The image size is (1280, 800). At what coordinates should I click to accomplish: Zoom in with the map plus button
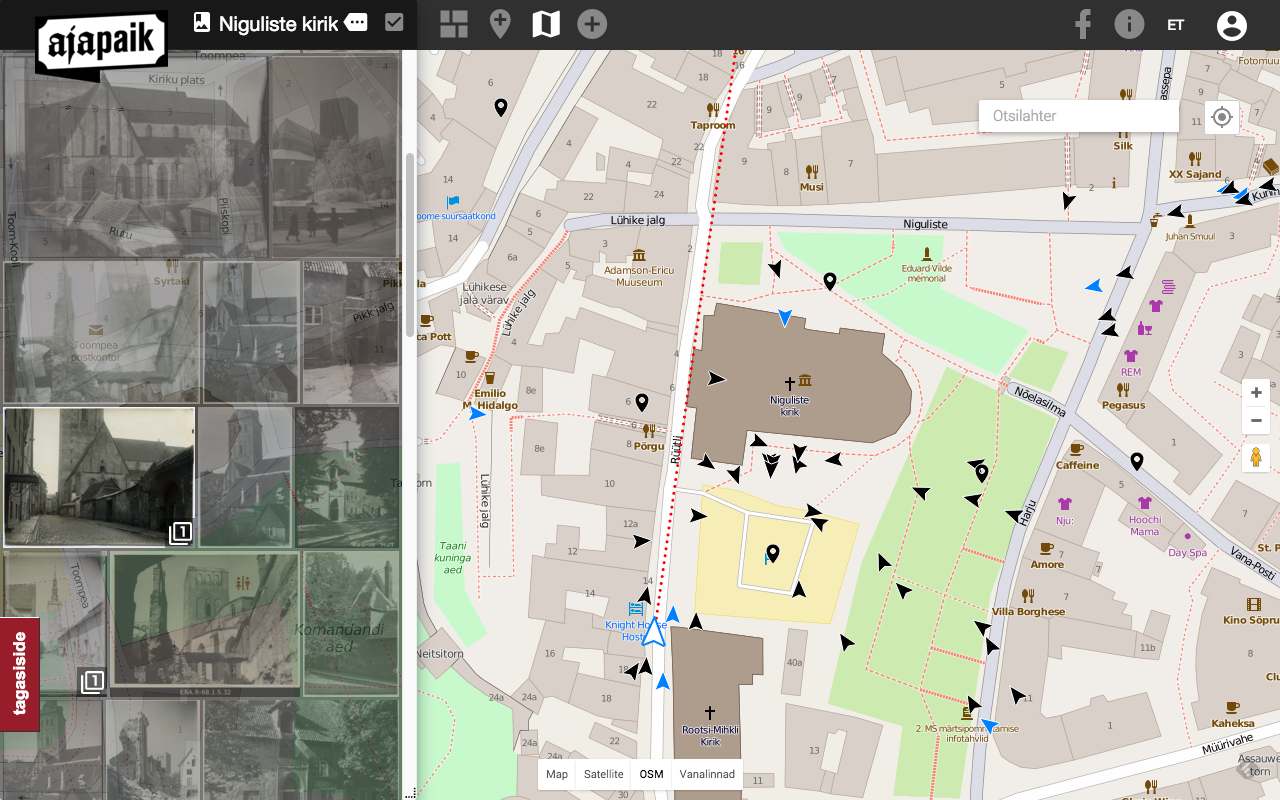tap(1256, 392)
